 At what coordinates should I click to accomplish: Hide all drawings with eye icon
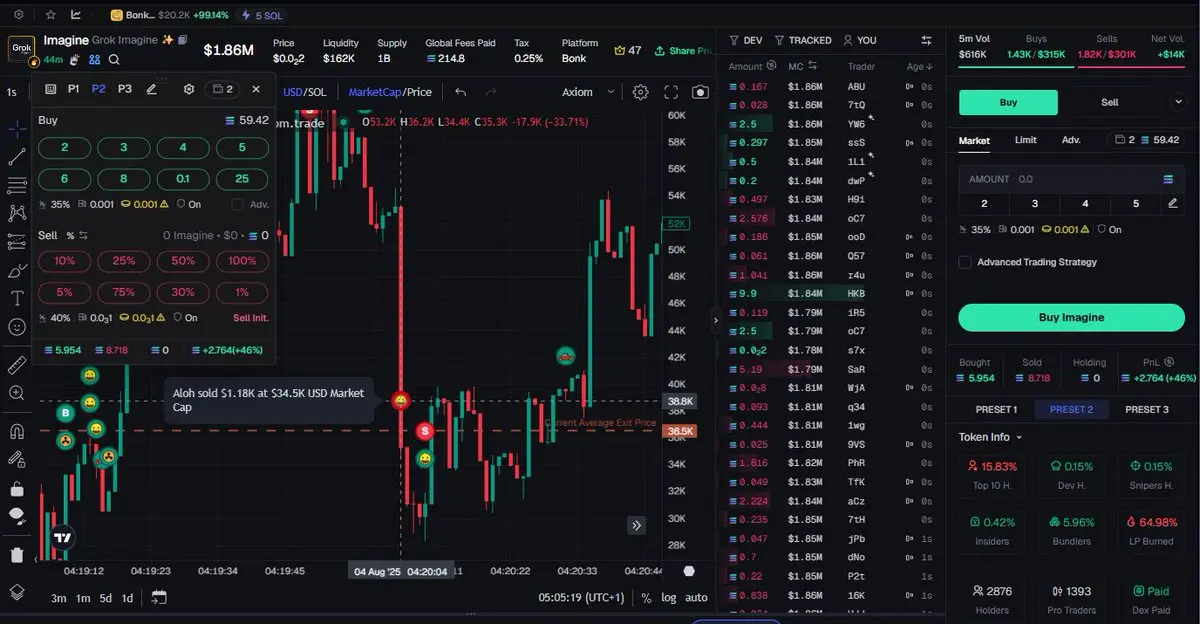(x=17, y=516)
